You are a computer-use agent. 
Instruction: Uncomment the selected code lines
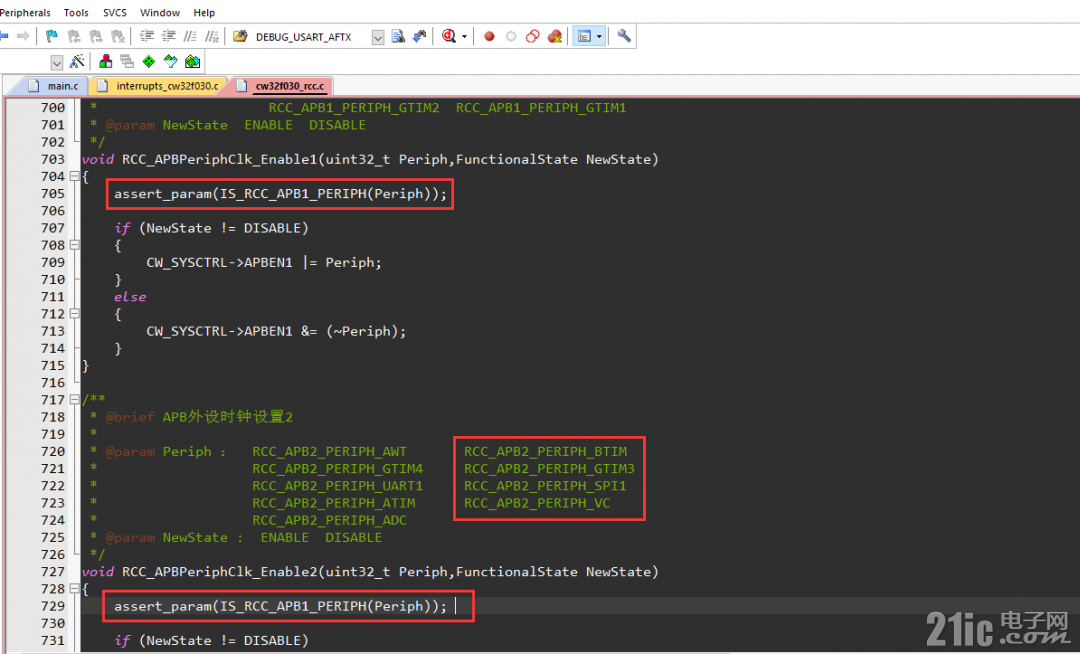pyautogui.click(x=212, y=36)
